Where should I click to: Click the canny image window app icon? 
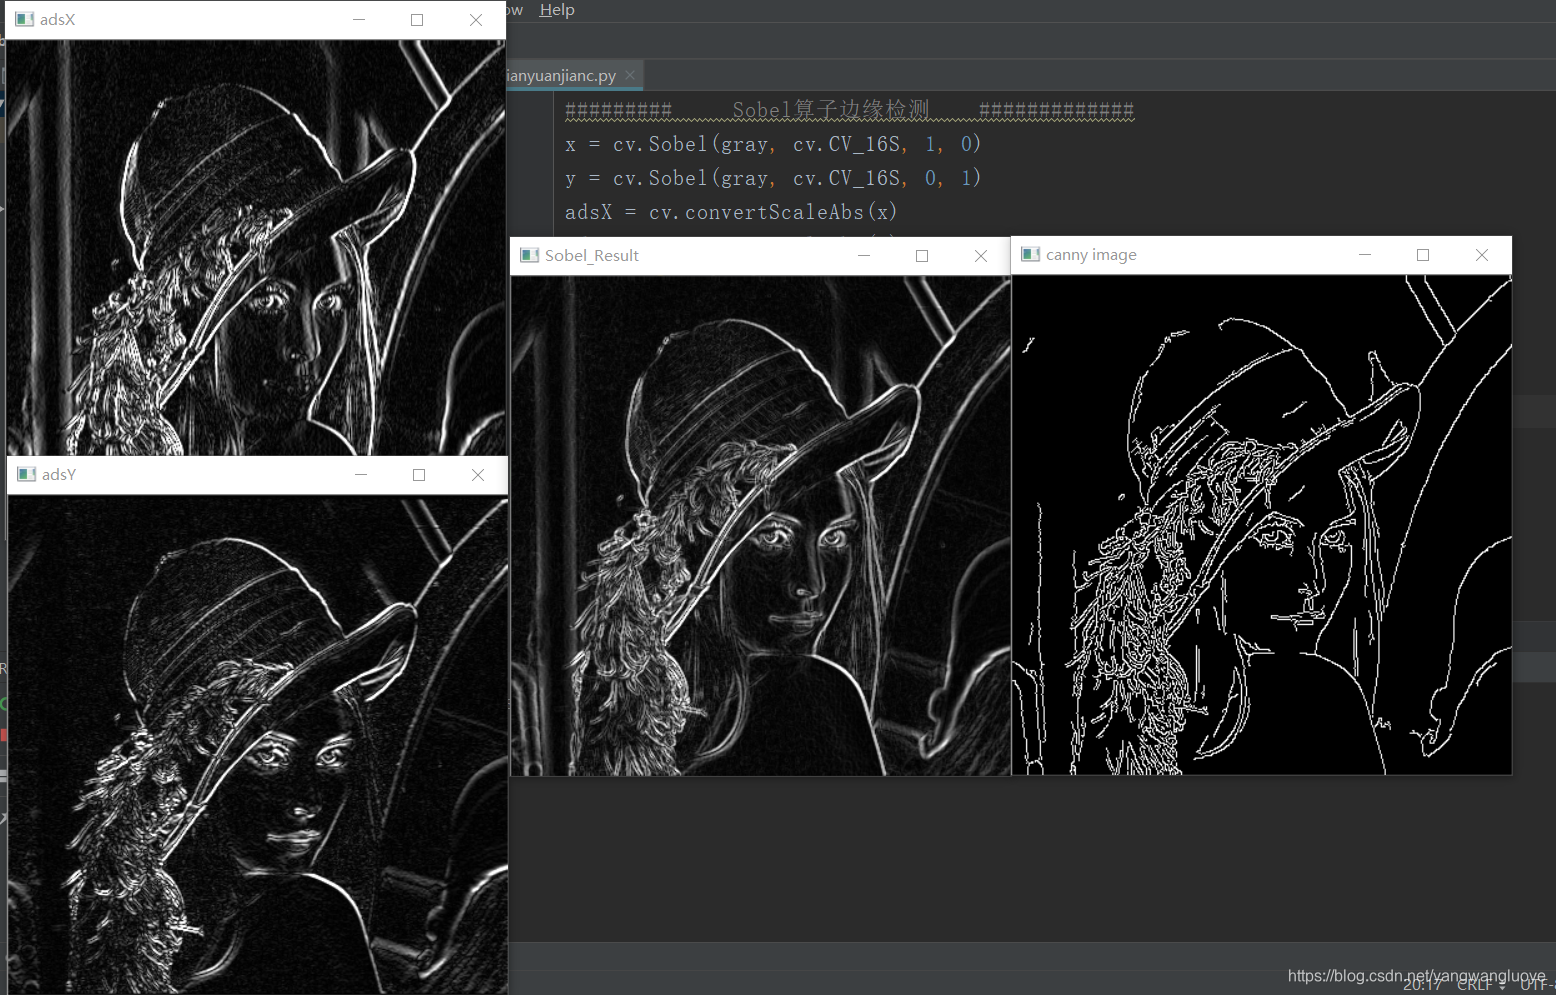pos(1030,254)
